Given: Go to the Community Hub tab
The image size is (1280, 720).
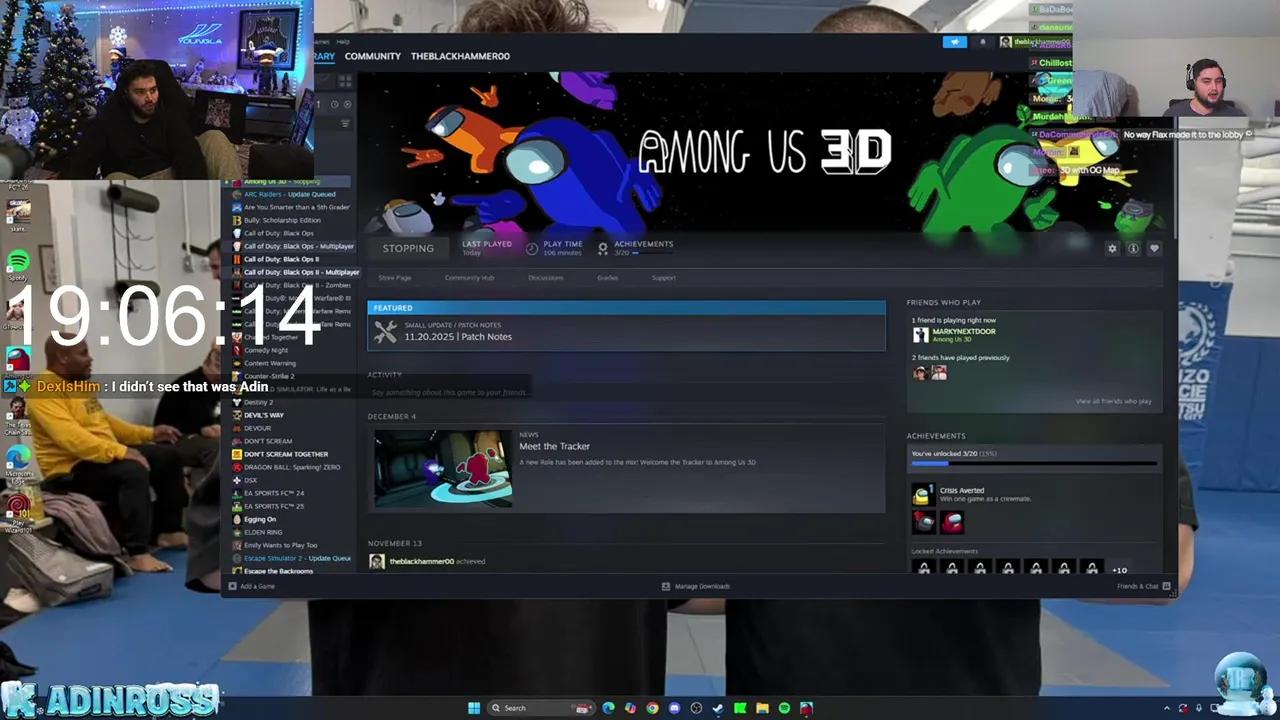Looking at the screenshot, I should point(469,278).
